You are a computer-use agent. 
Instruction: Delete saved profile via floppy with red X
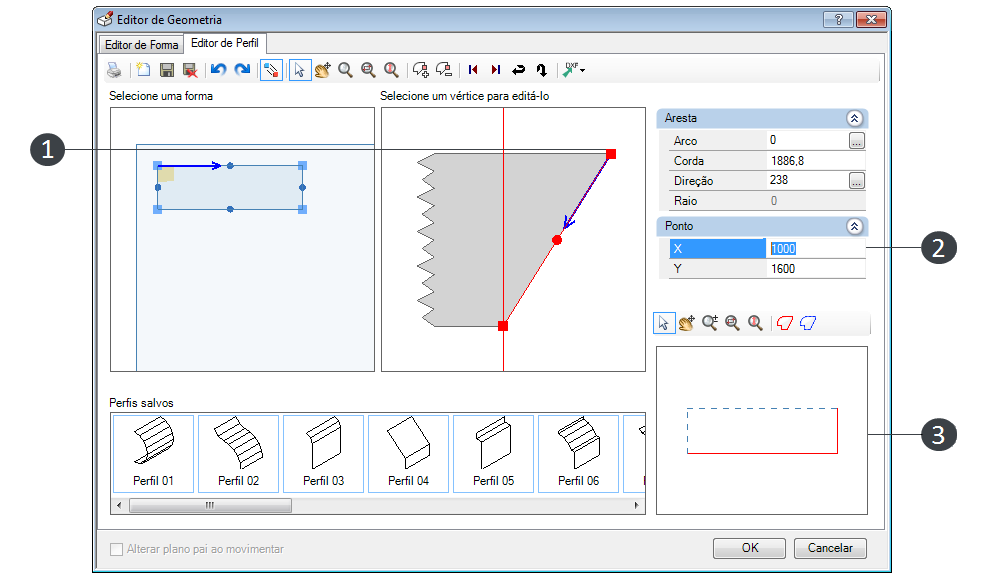[x=190, y=70]
